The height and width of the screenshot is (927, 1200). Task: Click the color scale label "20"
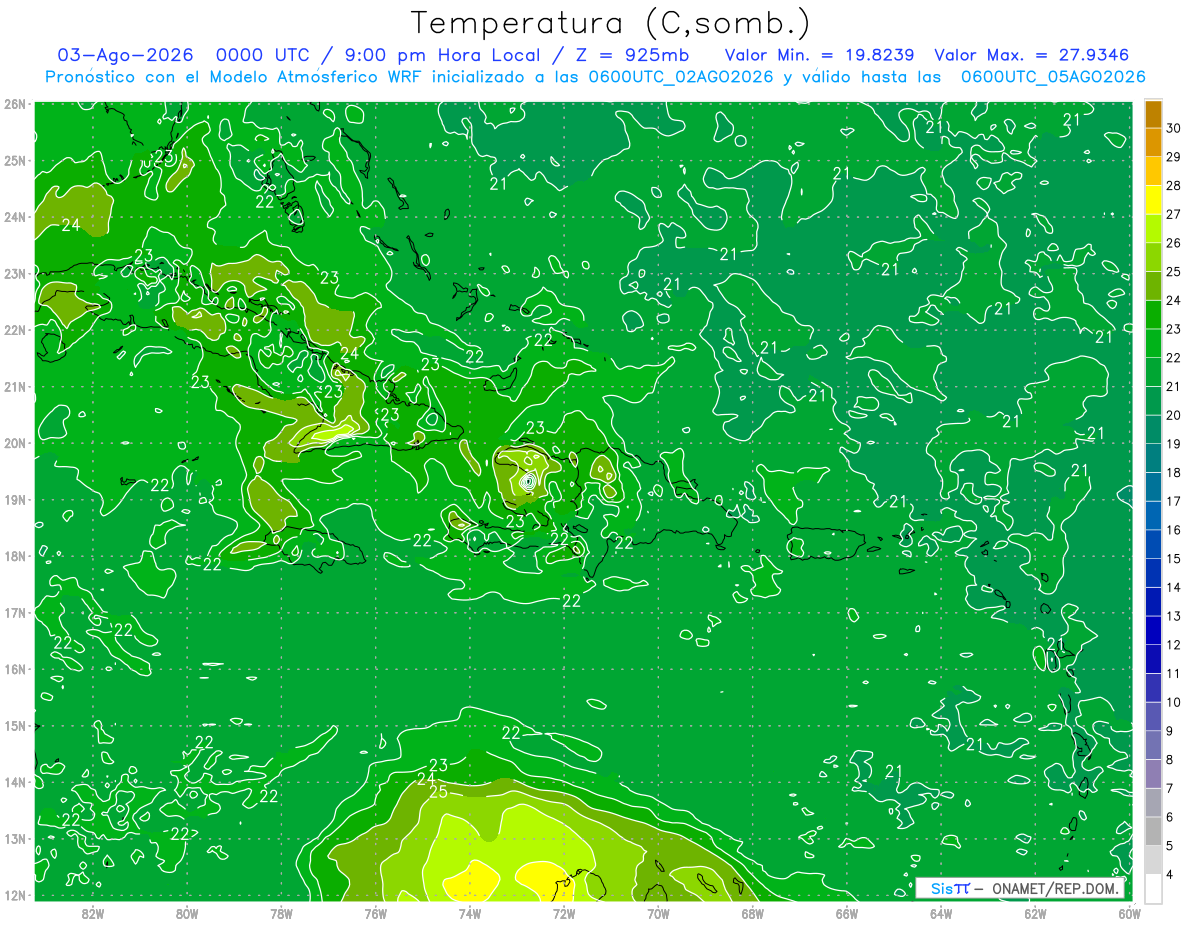pos(1174,415)
